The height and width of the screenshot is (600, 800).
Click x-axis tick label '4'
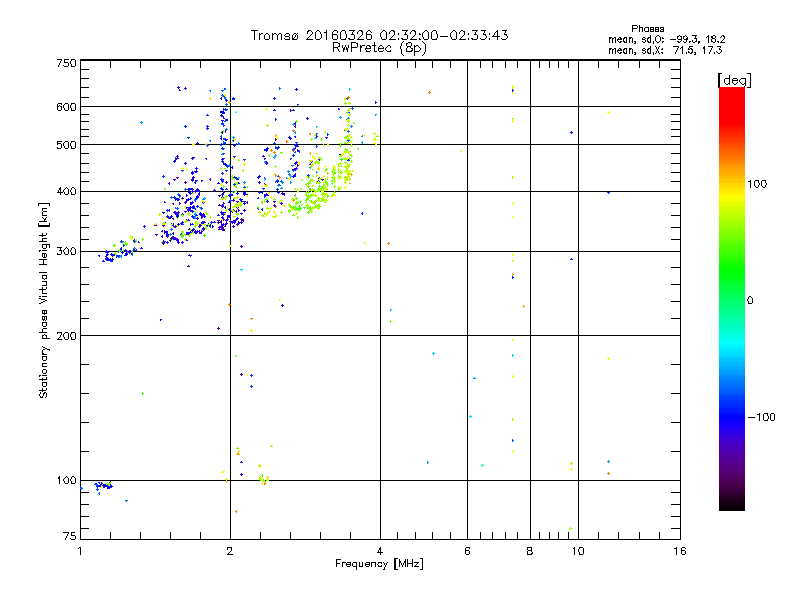(380, 551)
